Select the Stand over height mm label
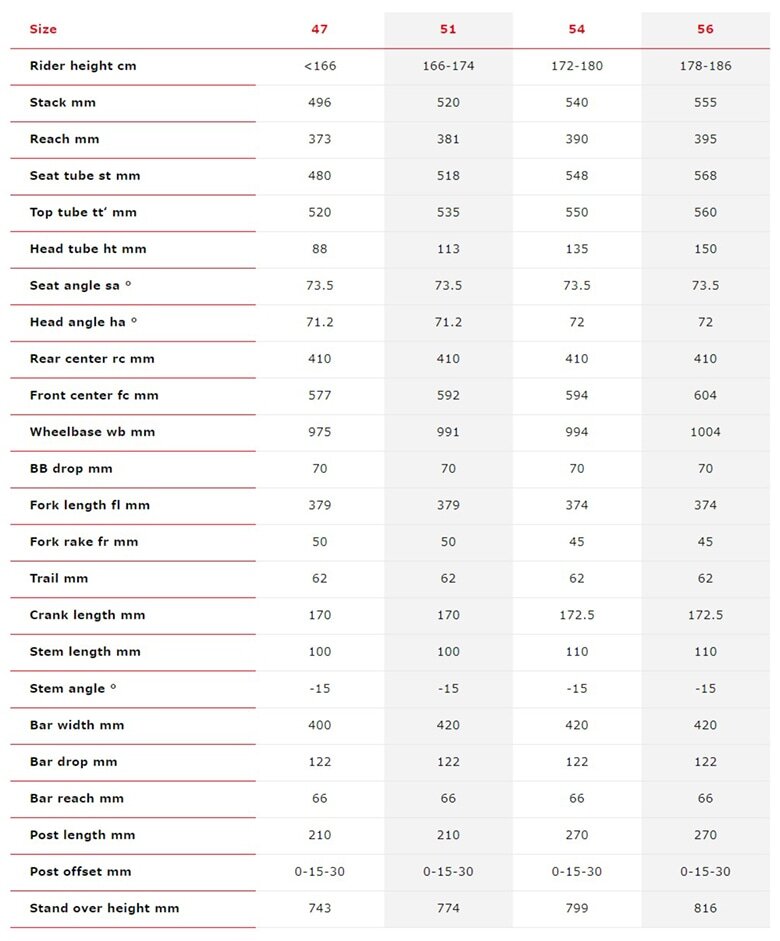The image size is (780, 941). tap(105, 908)
